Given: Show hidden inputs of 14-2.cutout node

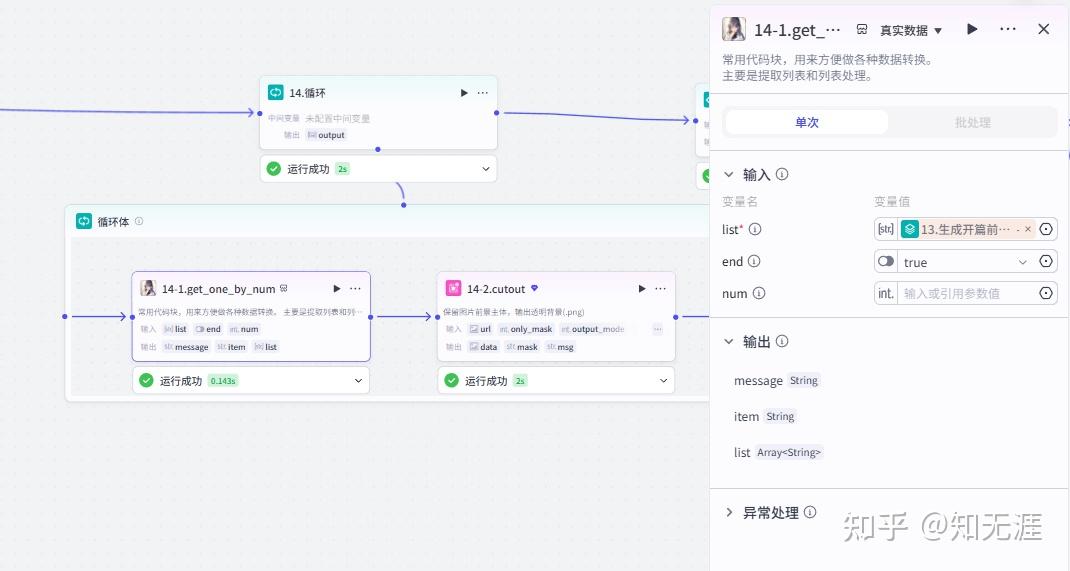Looking at the screenshot, I should (657, 329).
